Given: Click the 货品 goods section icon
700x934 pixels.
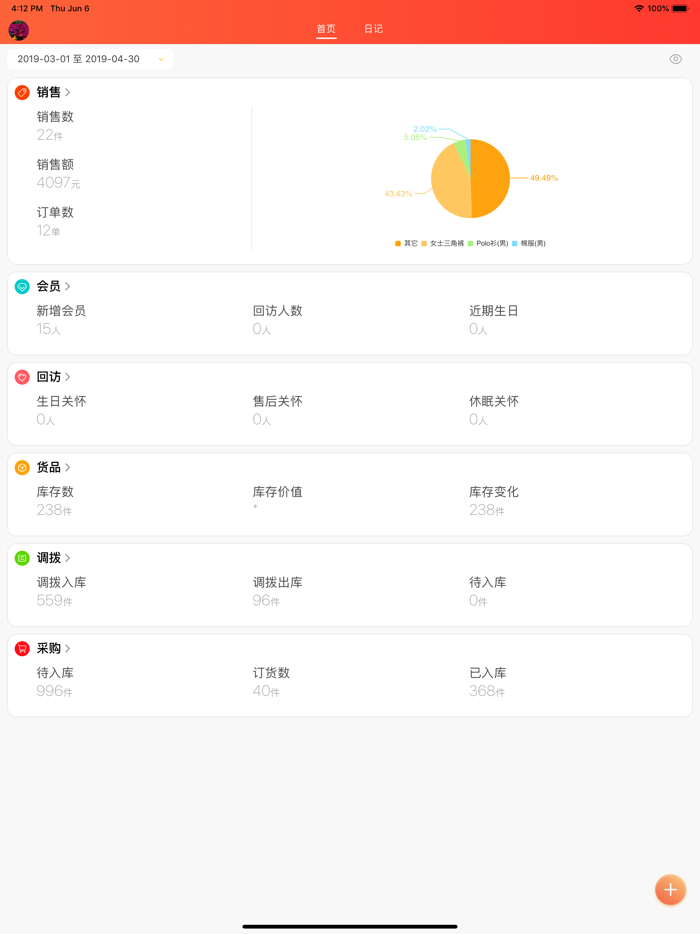Looking at the screenshot, I should click(22, 467).
